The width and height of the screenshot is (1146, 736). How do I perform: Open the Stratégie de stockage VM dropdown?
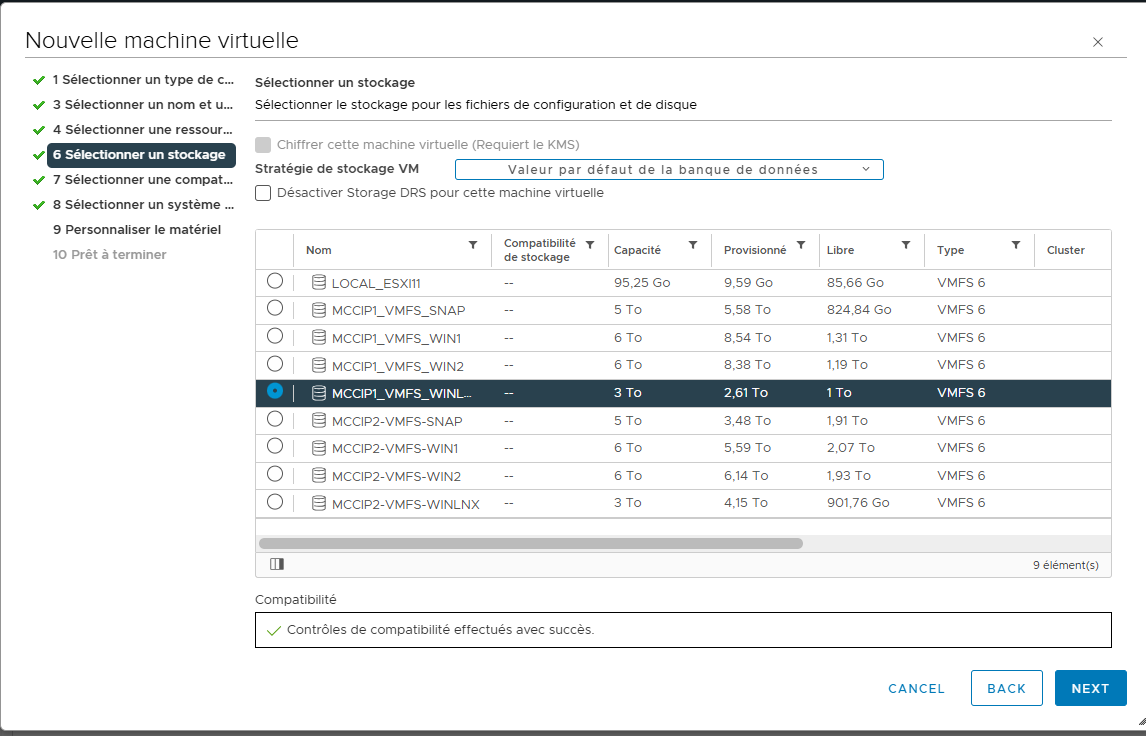[x=669, y=170]
